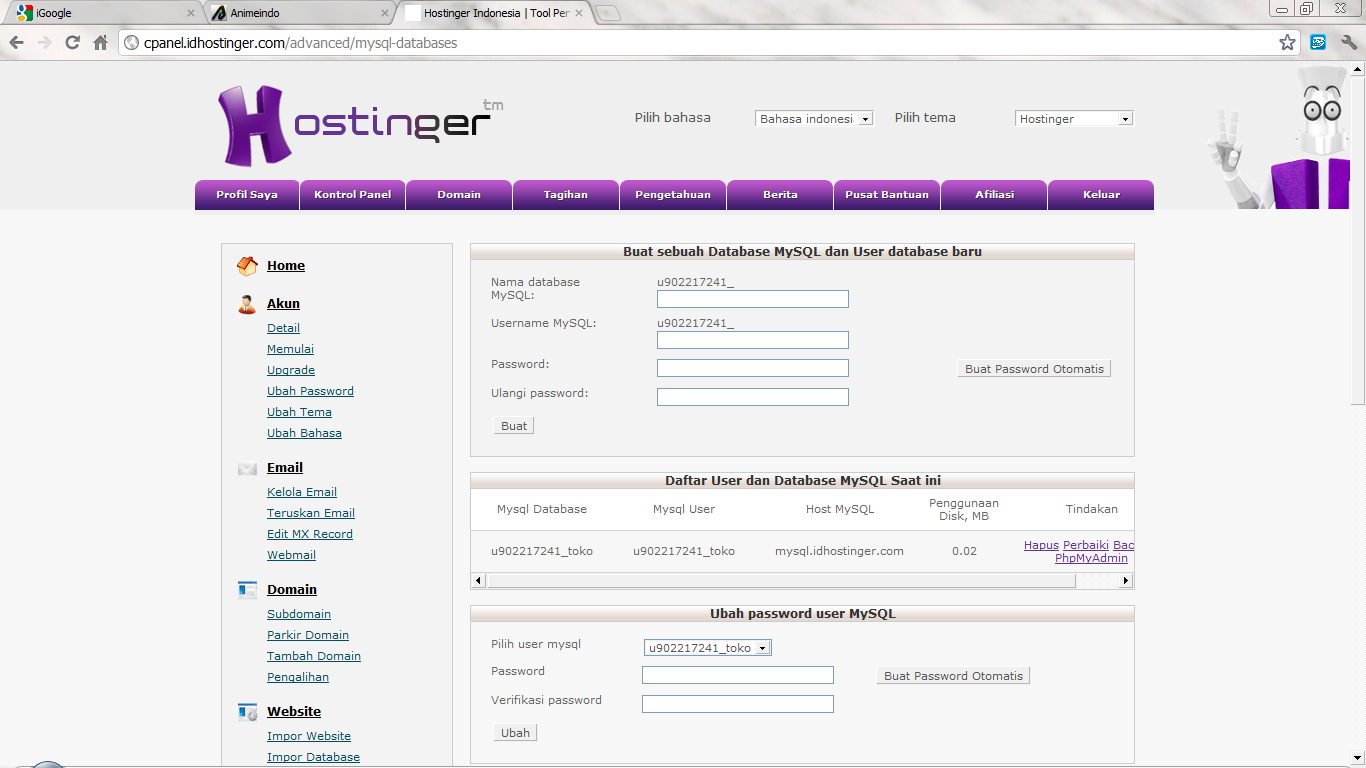
Task: Click the Verifikasi password field
Action: (x=738, y=704)
